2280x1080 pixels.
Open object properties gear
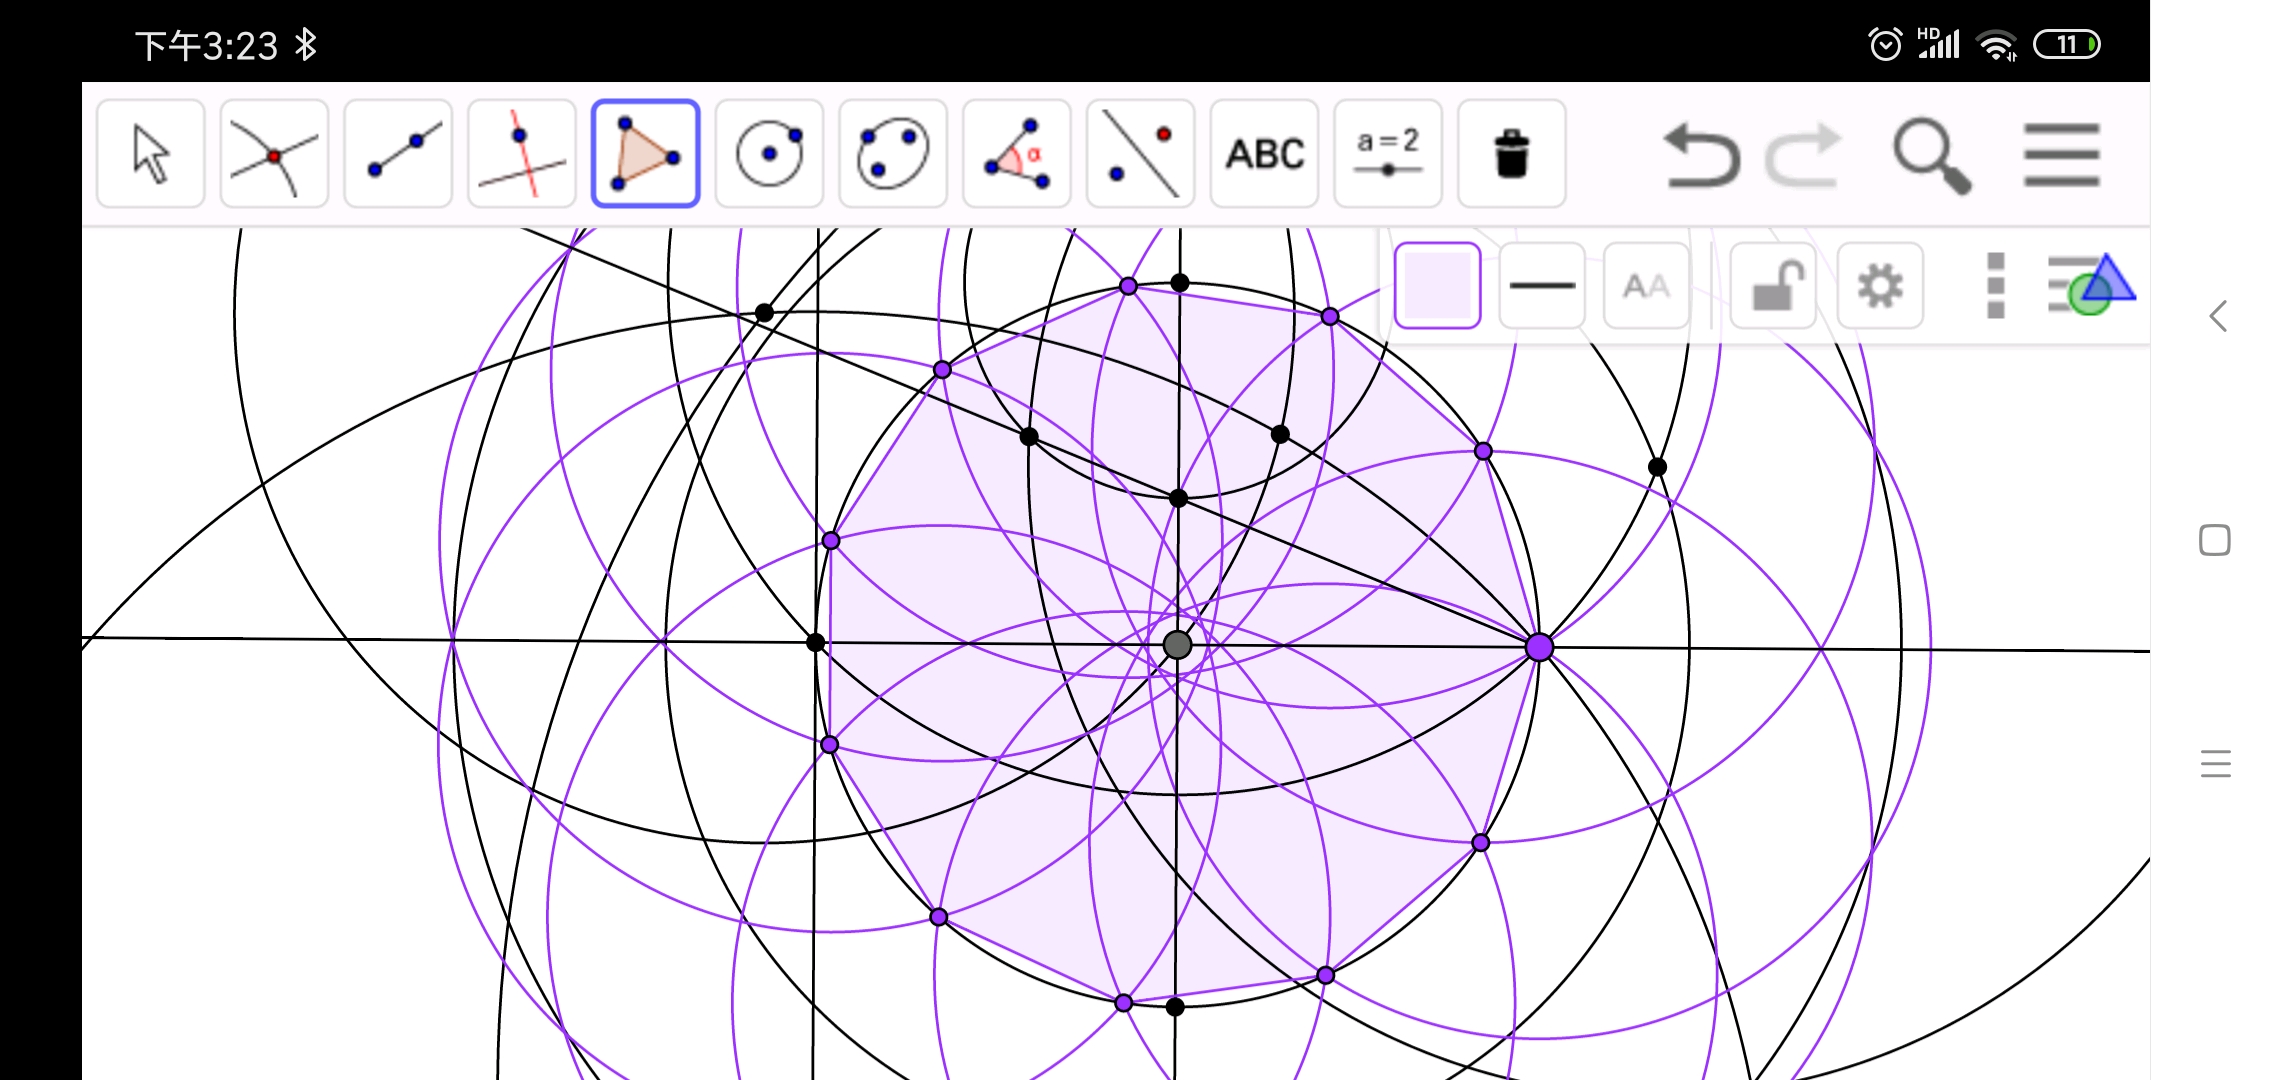pyautogui.click(x=1880, y=286)
